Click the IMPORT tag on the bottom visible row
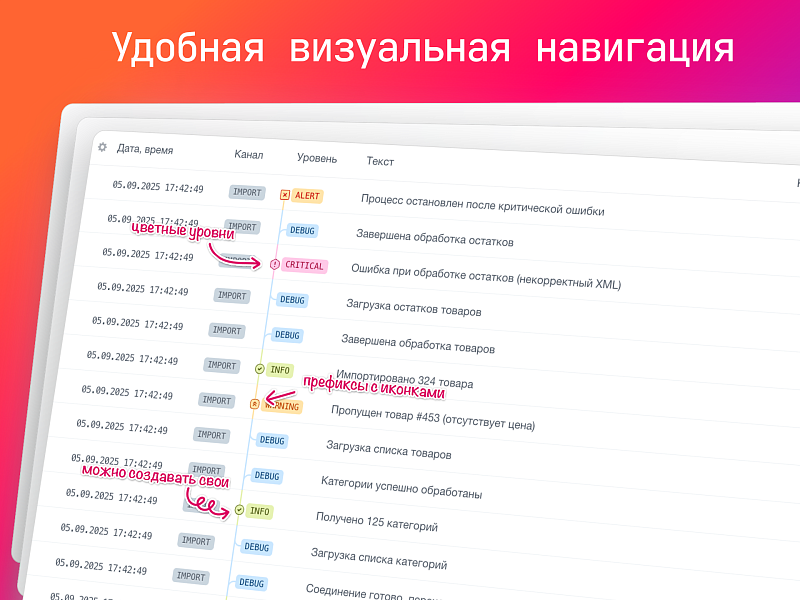The width and height of the screenshot is (800, 600). pos(190,574)
